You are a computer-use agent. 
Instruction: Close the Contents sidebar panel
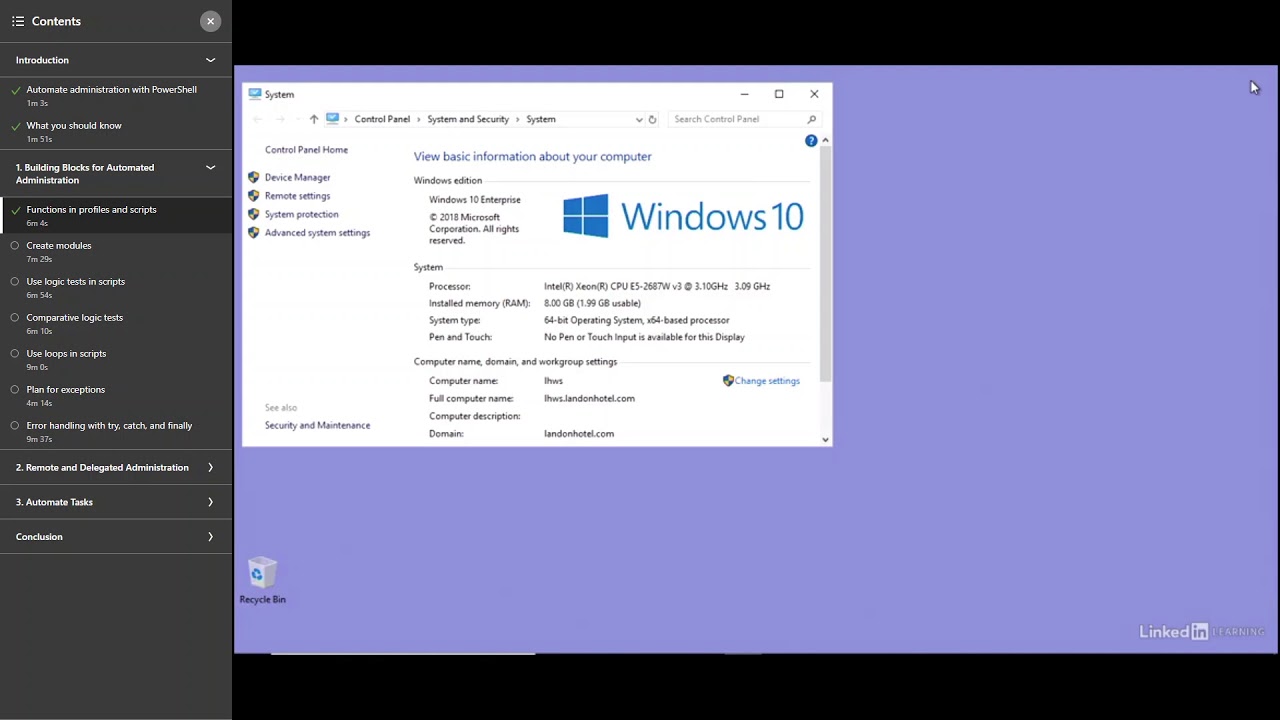210,21
